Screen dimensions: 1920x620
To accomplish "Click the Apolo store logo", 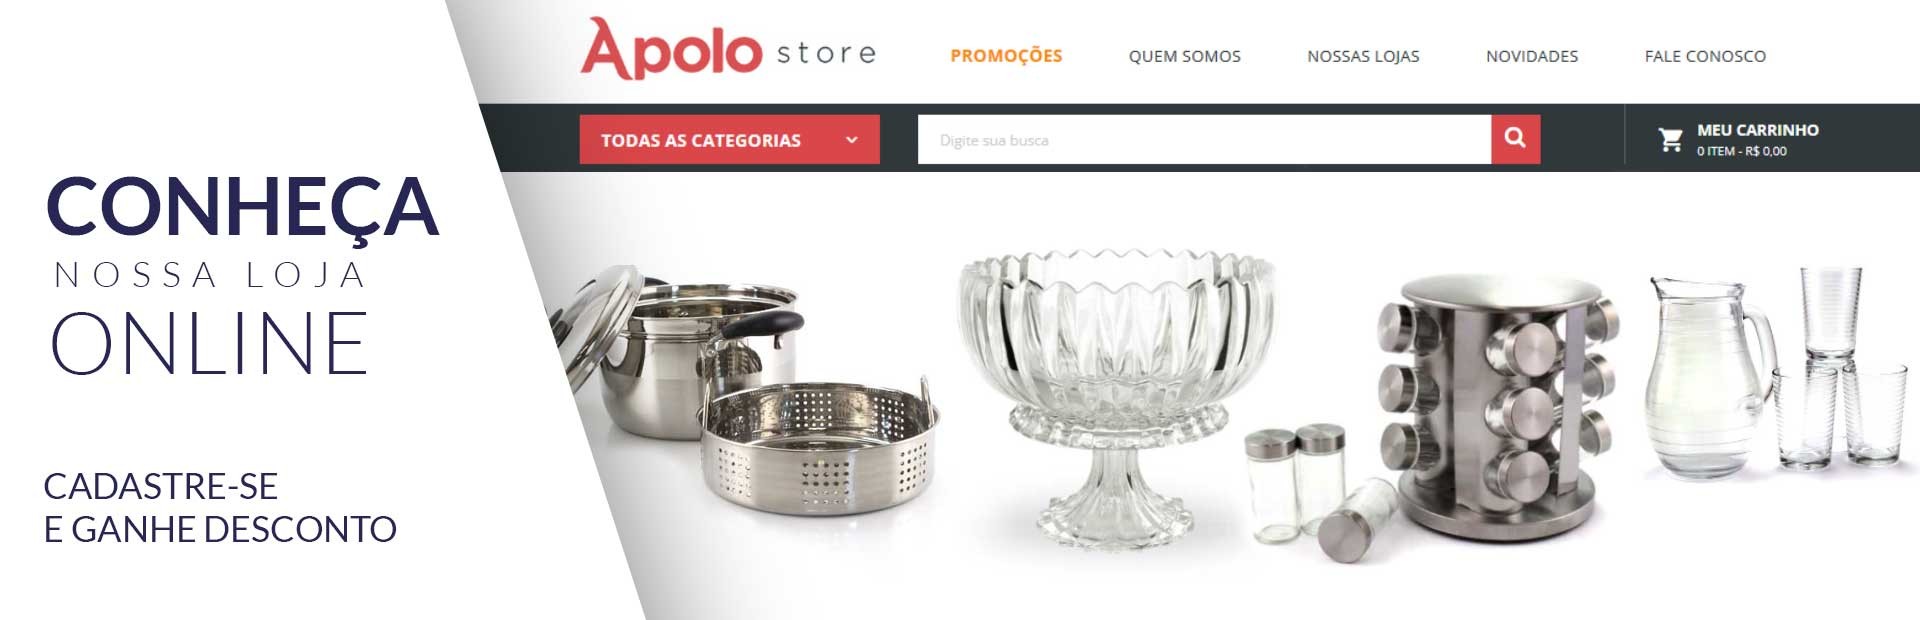I will tap(728, 48).
